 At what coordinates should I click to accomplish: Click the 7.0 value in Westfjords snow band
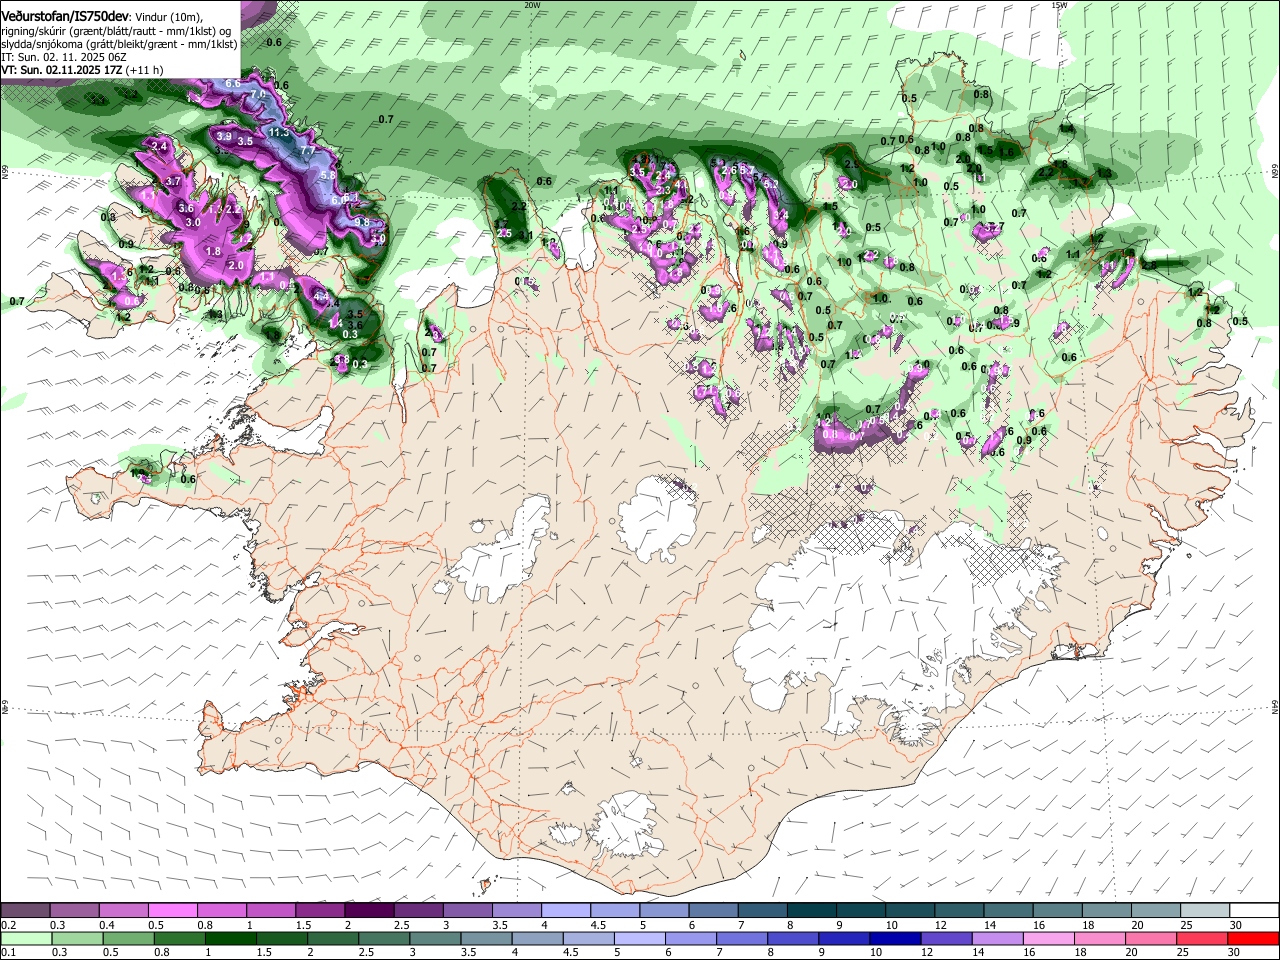(257, 94)
